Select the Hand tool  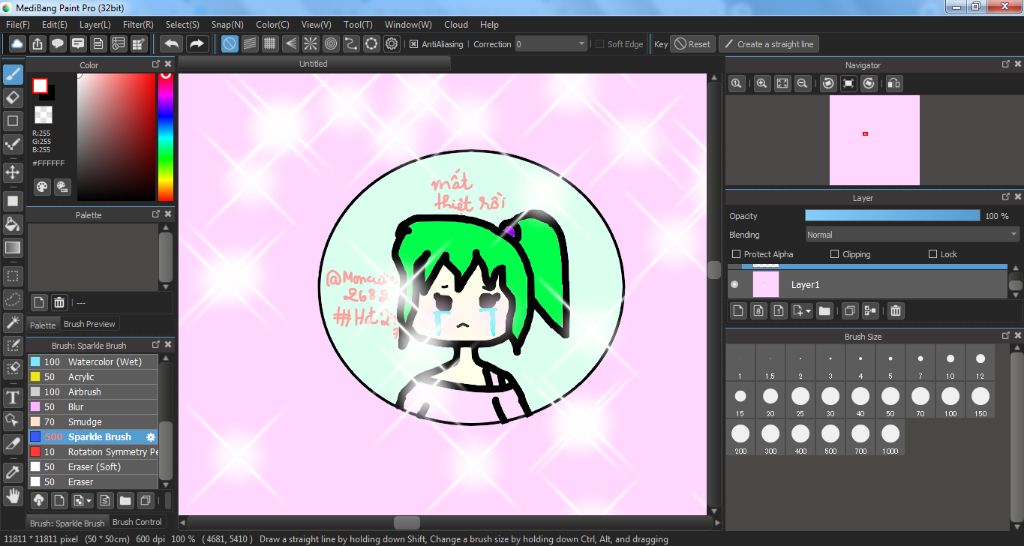pyautogui.click(x=12, y=496)
